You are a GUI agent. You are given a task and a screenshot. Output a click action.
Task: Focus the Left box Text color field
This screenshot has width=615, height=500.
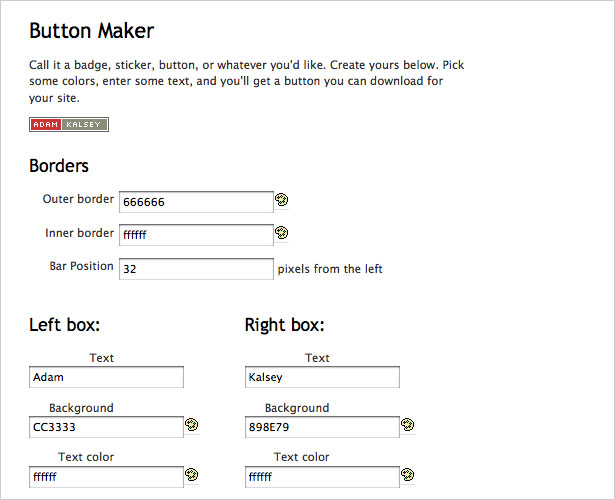coord(106,477)
